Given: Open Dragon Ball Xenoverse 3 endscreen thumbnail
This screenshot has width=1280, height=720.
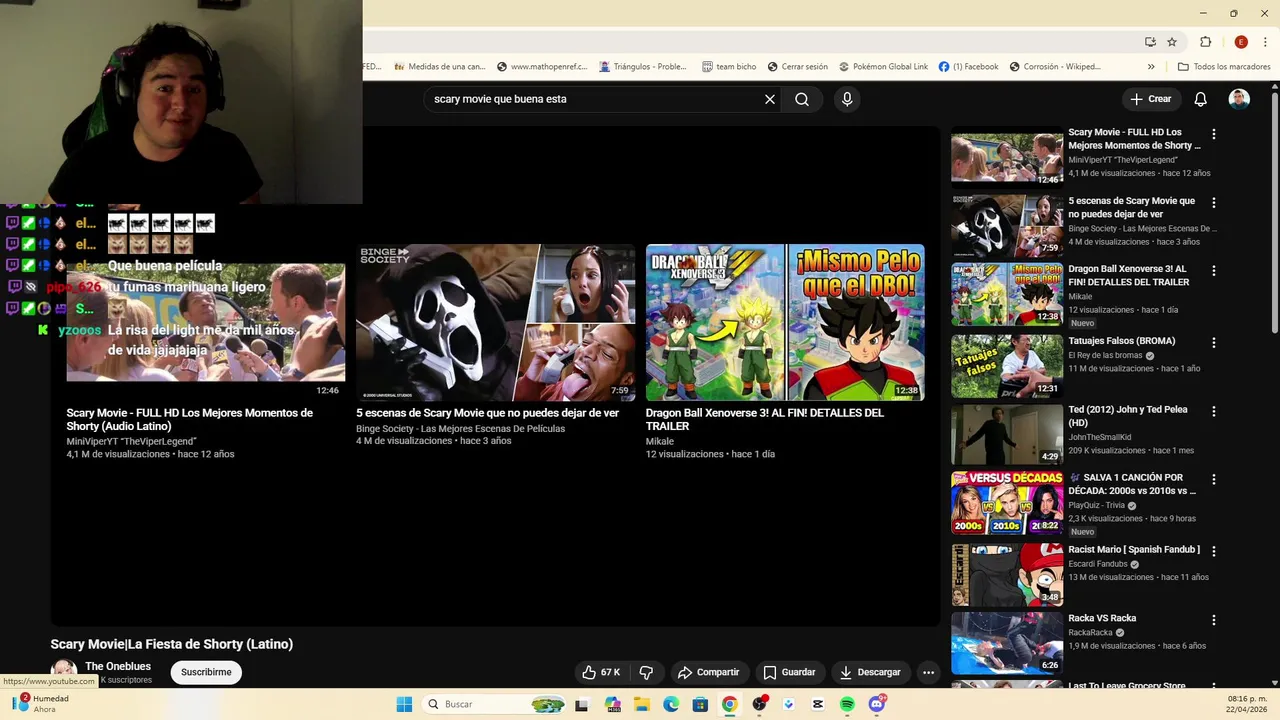Looking at the screenshot, I should [785, 323].
